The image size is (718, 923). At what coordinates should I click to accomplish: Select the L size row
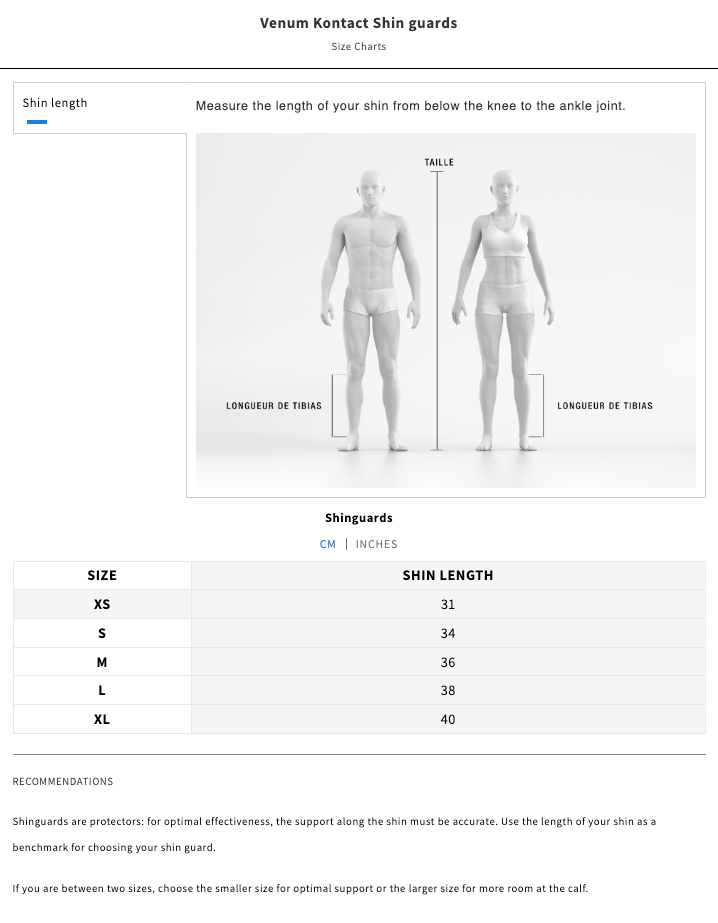(101, 690)
